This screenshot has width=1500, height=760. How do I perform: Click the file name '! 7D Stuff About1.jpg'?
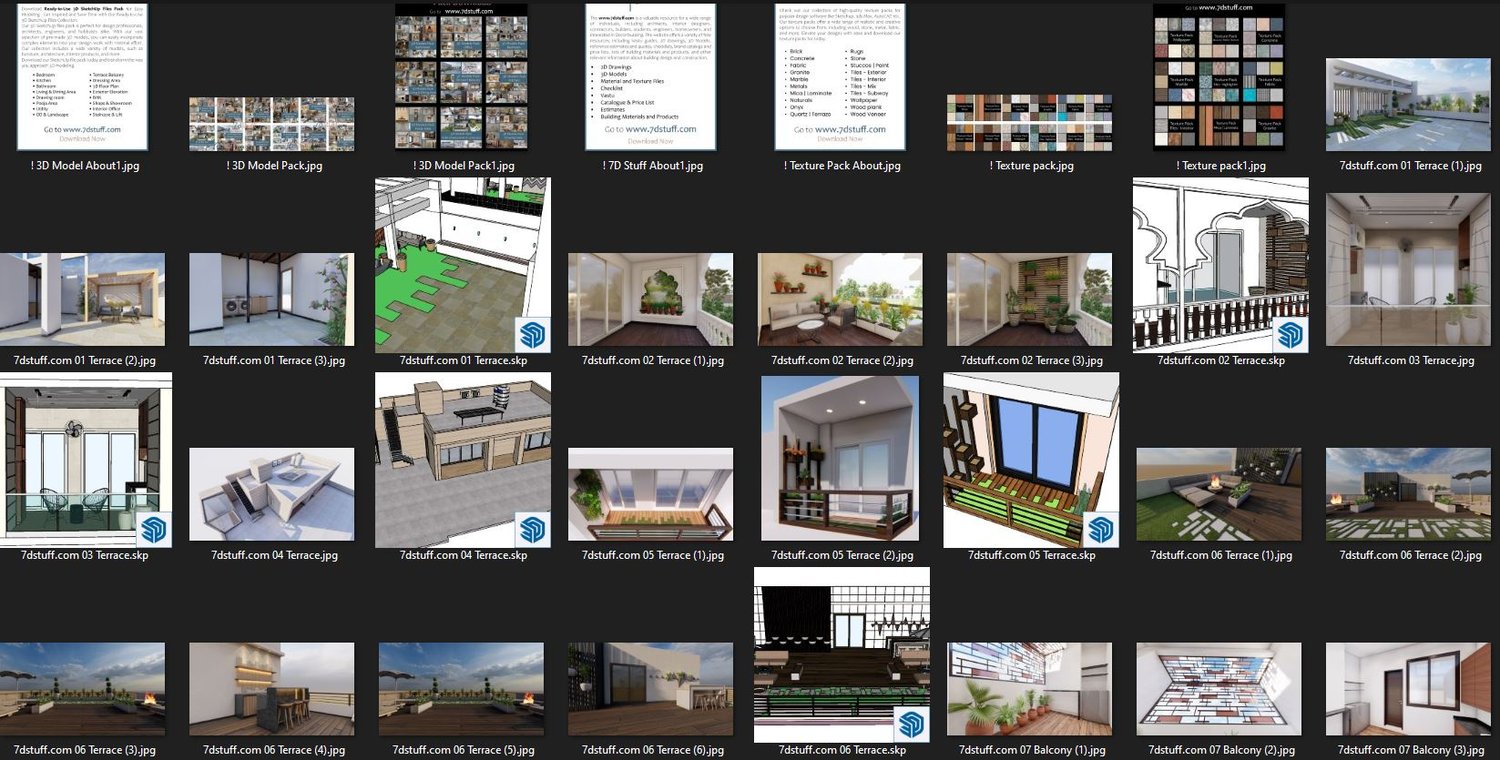coord(651,166)
